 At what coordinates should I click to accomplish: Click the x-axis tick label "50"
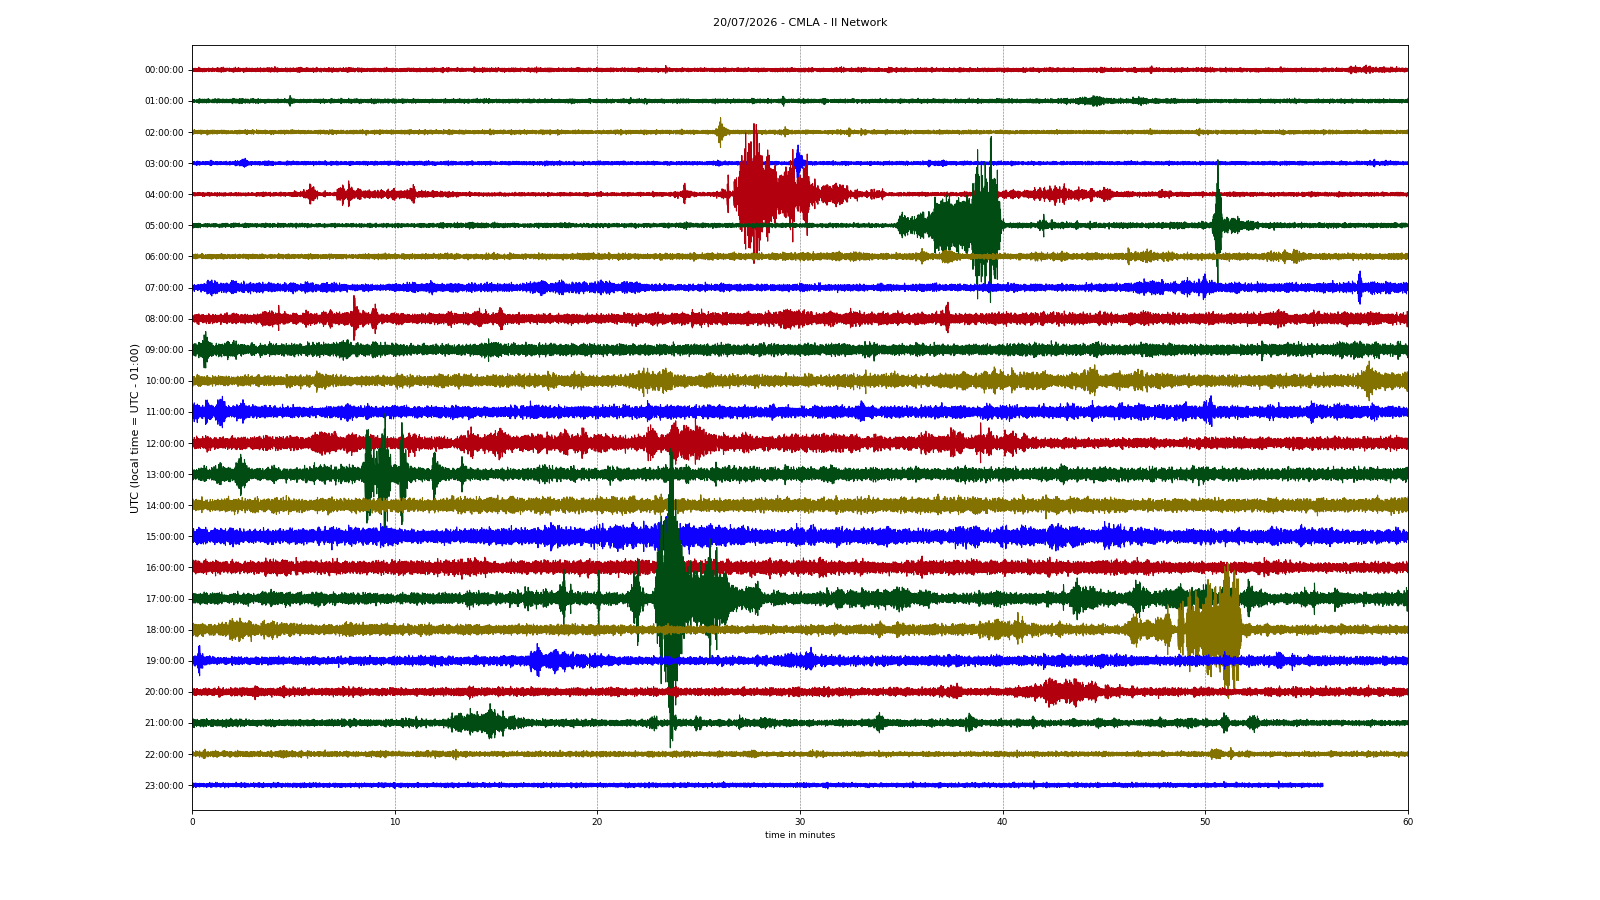coord(1205,822)
